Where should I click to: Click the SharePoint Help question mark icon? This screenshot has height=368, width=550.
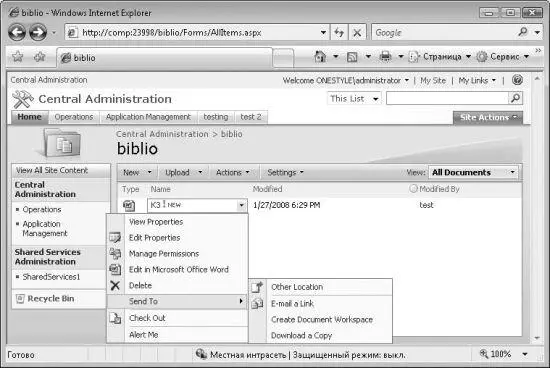point(517,80)
